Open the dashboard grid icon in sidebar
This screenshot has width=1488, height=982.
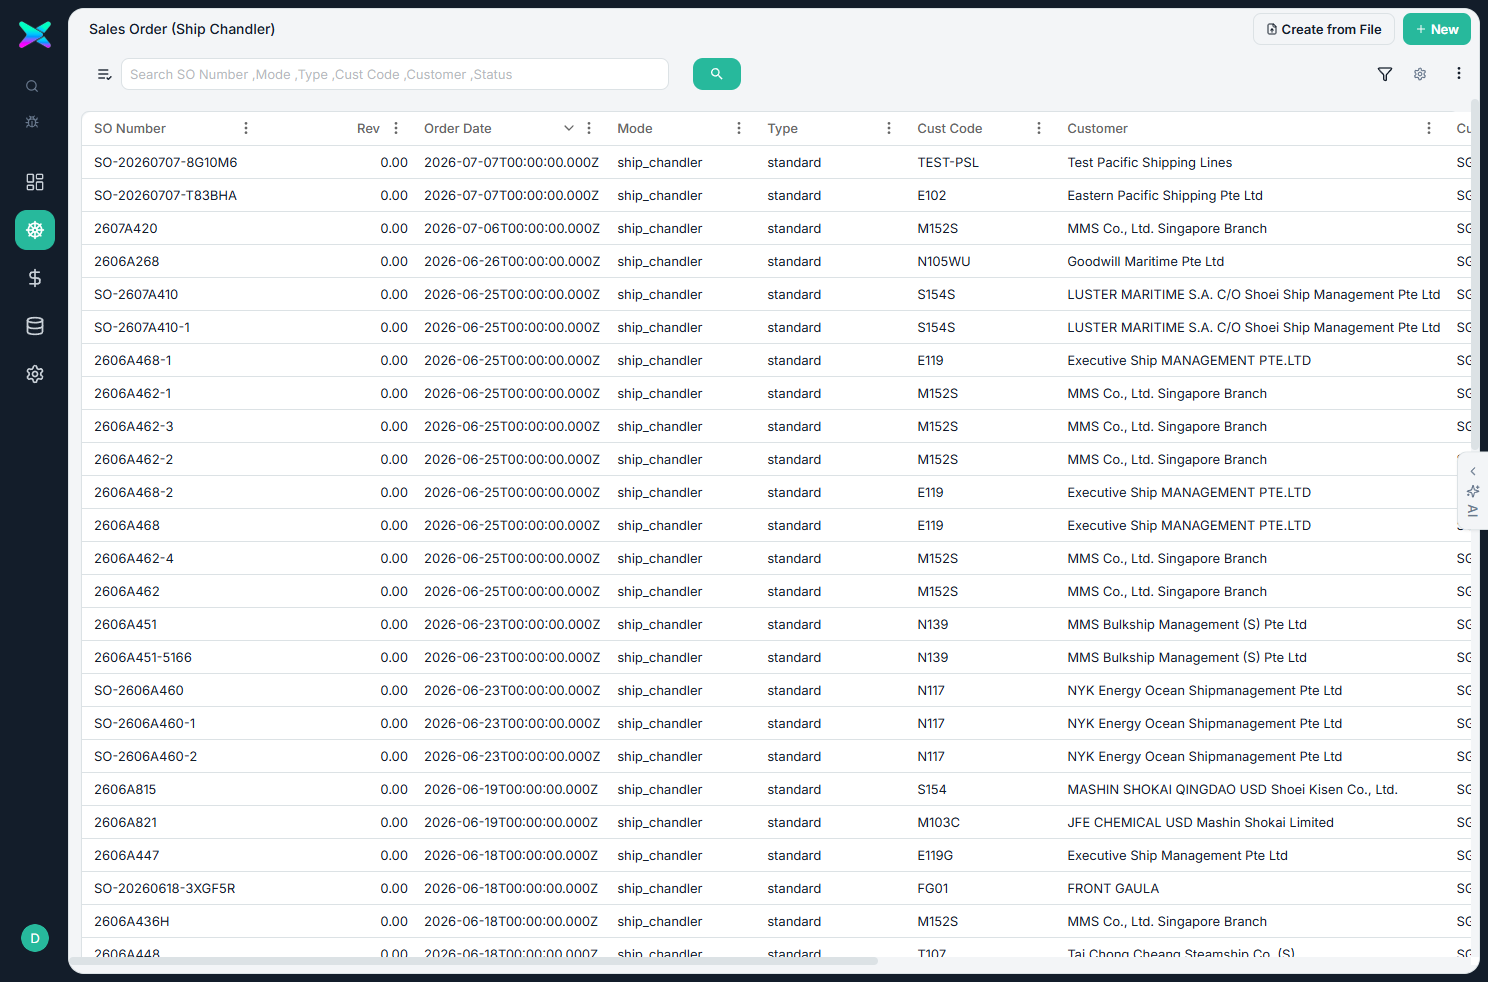click(35, 182)
